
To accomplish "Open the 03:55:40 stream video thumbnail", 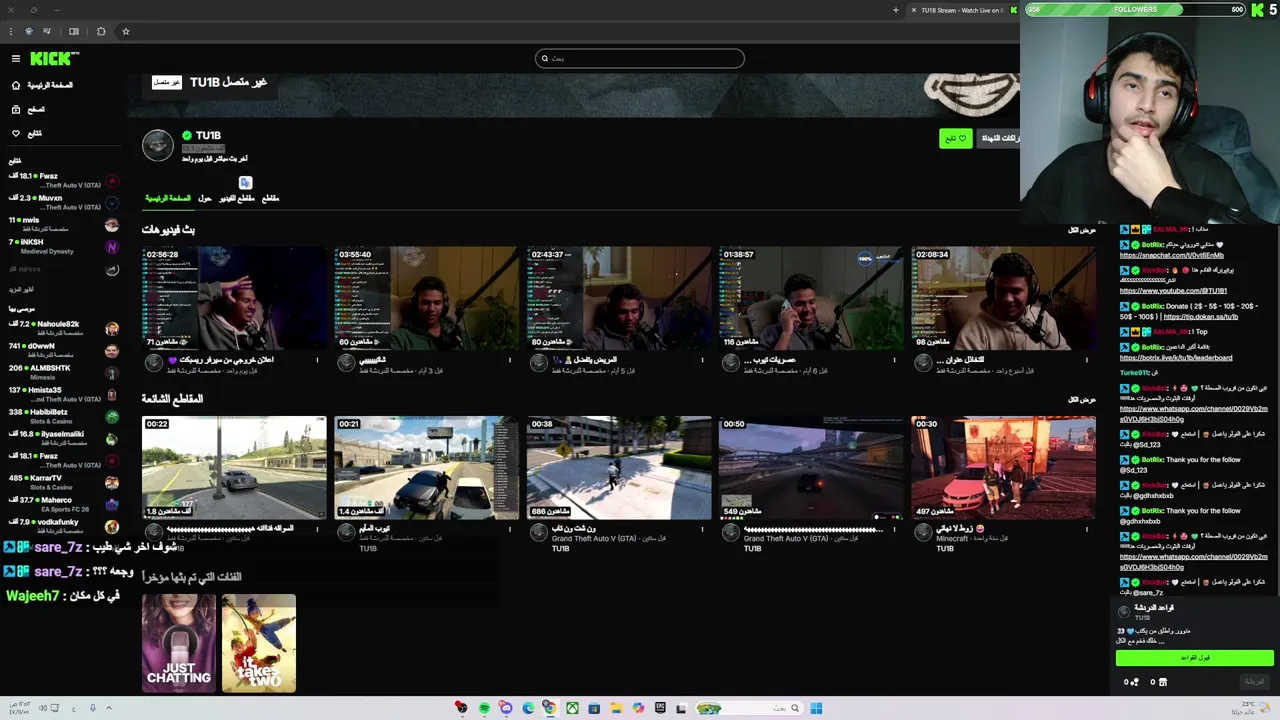I will tap(427, 298).
